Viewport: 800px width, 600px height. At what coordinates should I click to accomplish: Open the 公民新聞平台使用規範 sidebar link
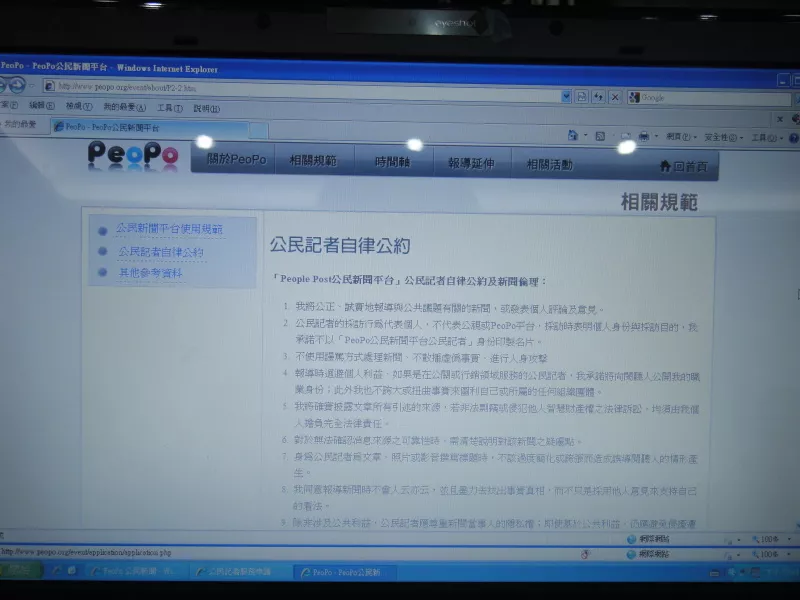click(169, 229)
